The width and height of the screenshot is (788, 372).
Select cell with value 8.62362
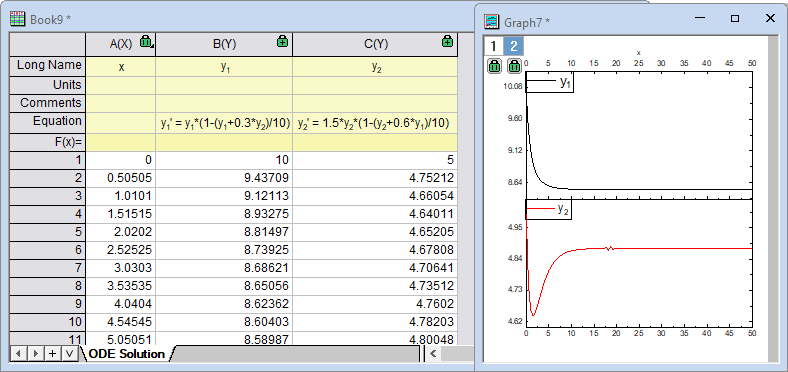tap(224, 305)
